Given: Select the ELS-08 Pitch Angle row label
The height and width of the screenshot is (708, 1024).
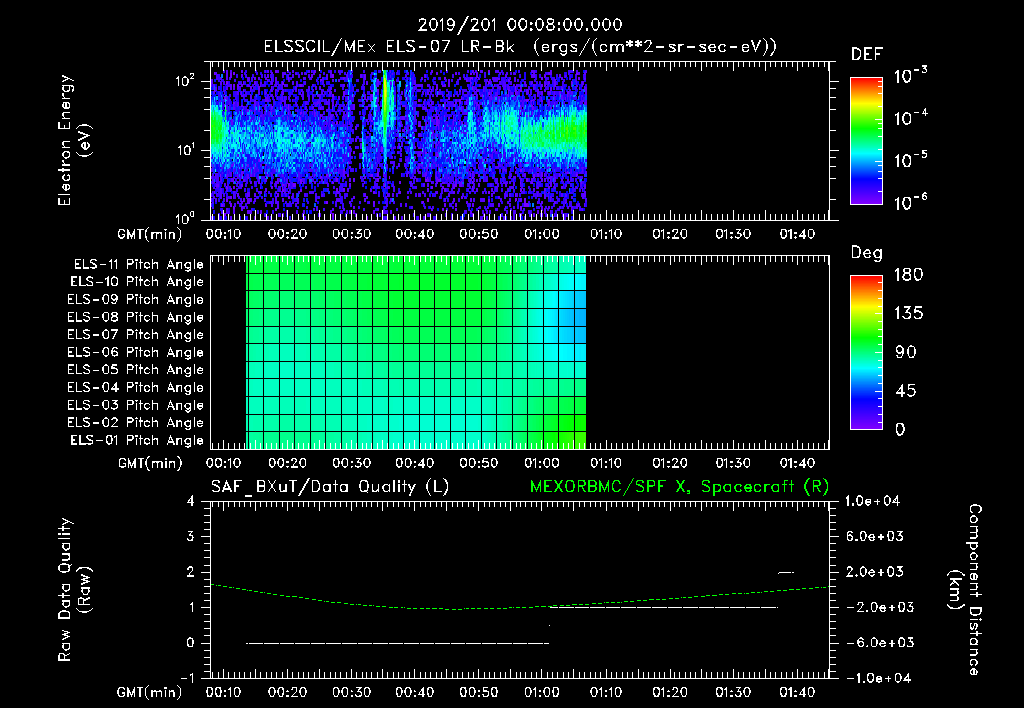Looking at the screenshot, I should (136, 317).
